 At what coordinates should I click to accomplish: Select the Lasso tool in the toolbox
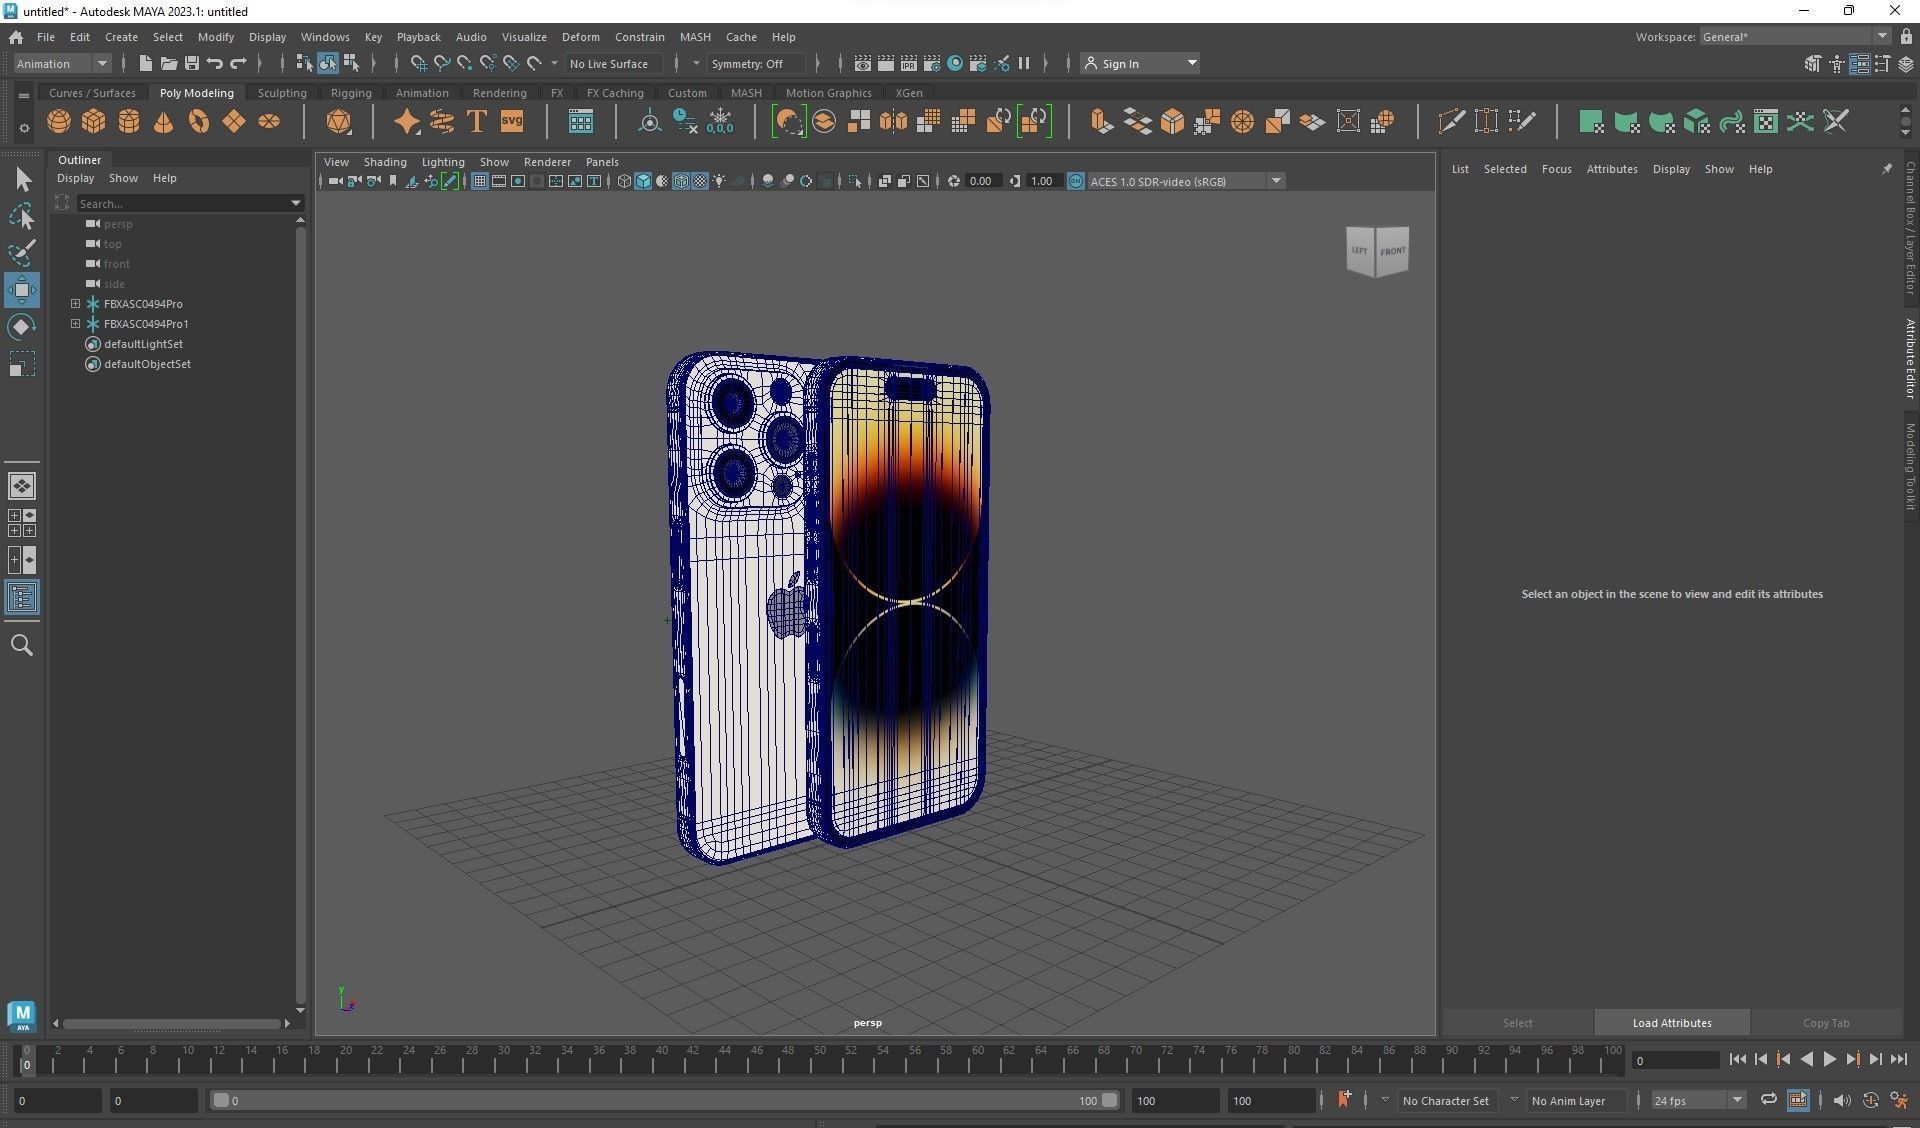22,216
